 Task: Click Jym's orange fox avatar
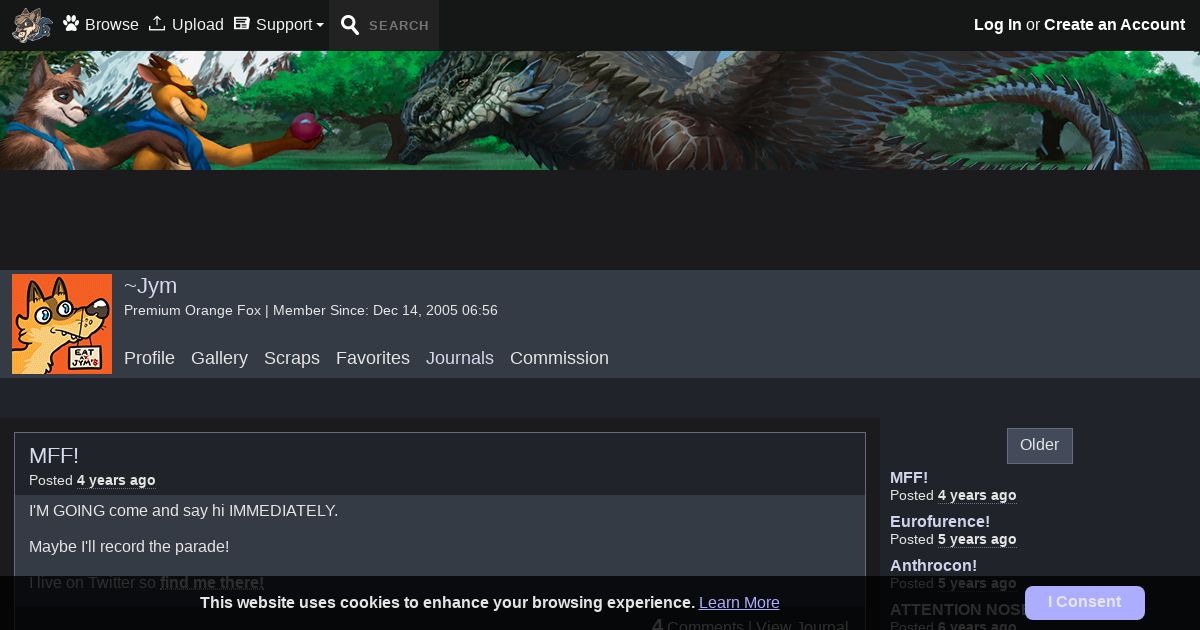(62, 324)
